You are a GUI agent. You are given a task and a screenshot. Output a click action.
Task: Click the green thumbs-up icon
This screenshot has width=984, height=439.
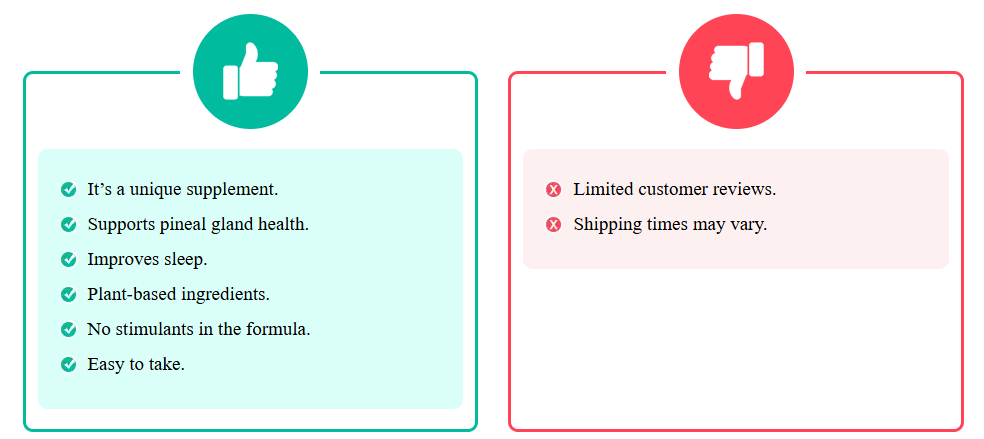tap(250, 72)
